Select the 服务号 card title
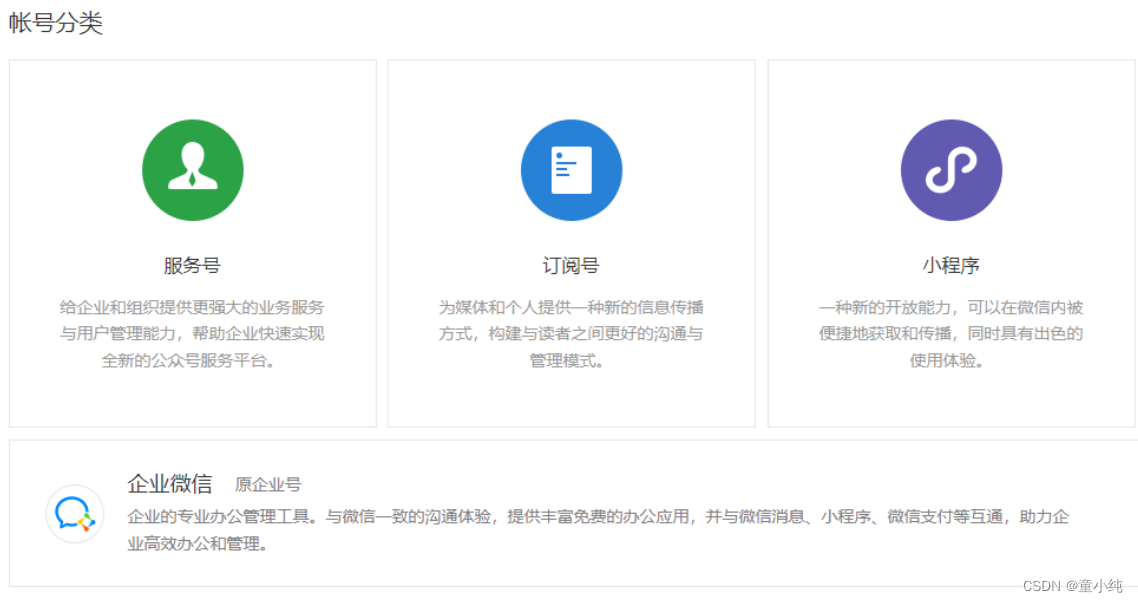The width and height of the screenshot is (1138, 602). pos(192,265)
